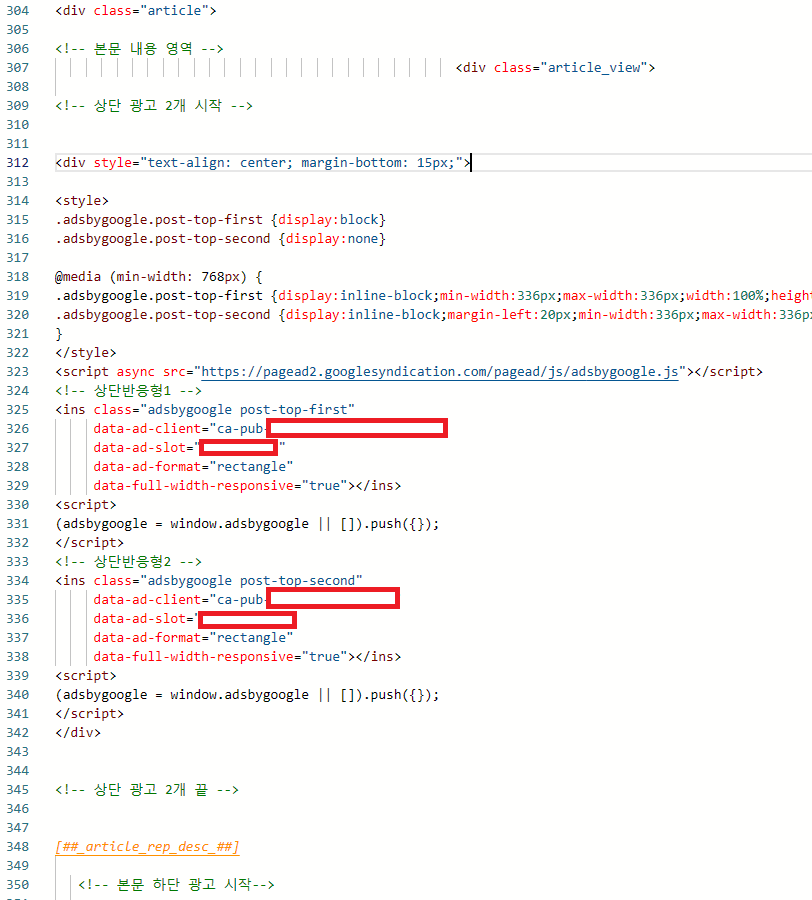Click line number 304 in the gutter
Screen dimensions: 812x900
18,11
